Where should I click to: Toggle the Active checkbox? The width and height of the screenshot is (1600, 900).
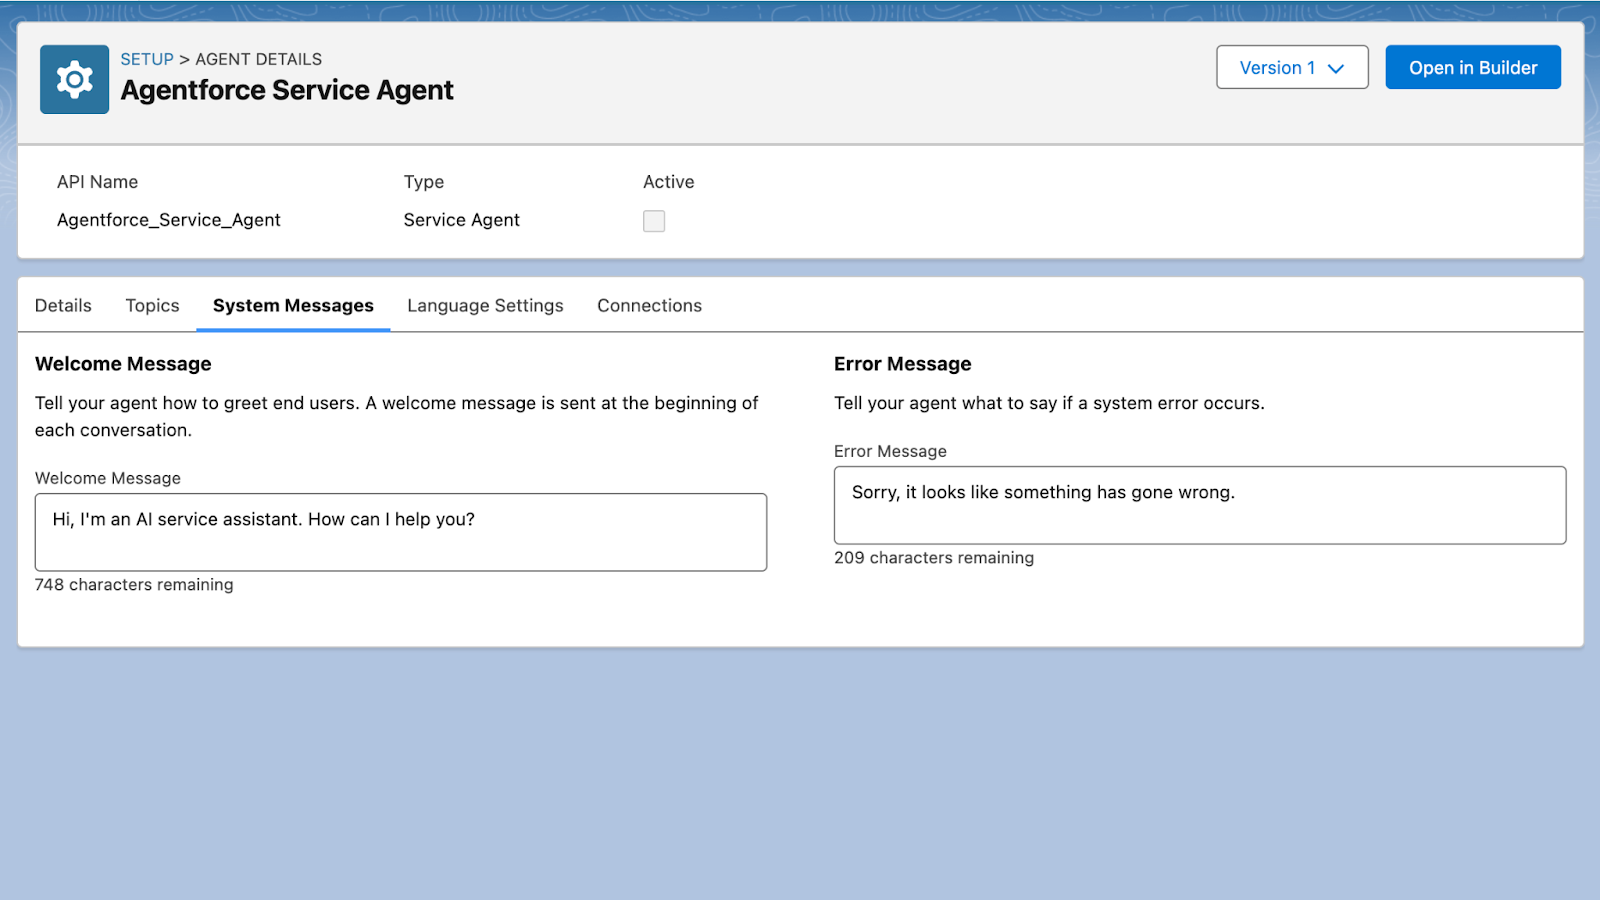(x=654, y=221)
